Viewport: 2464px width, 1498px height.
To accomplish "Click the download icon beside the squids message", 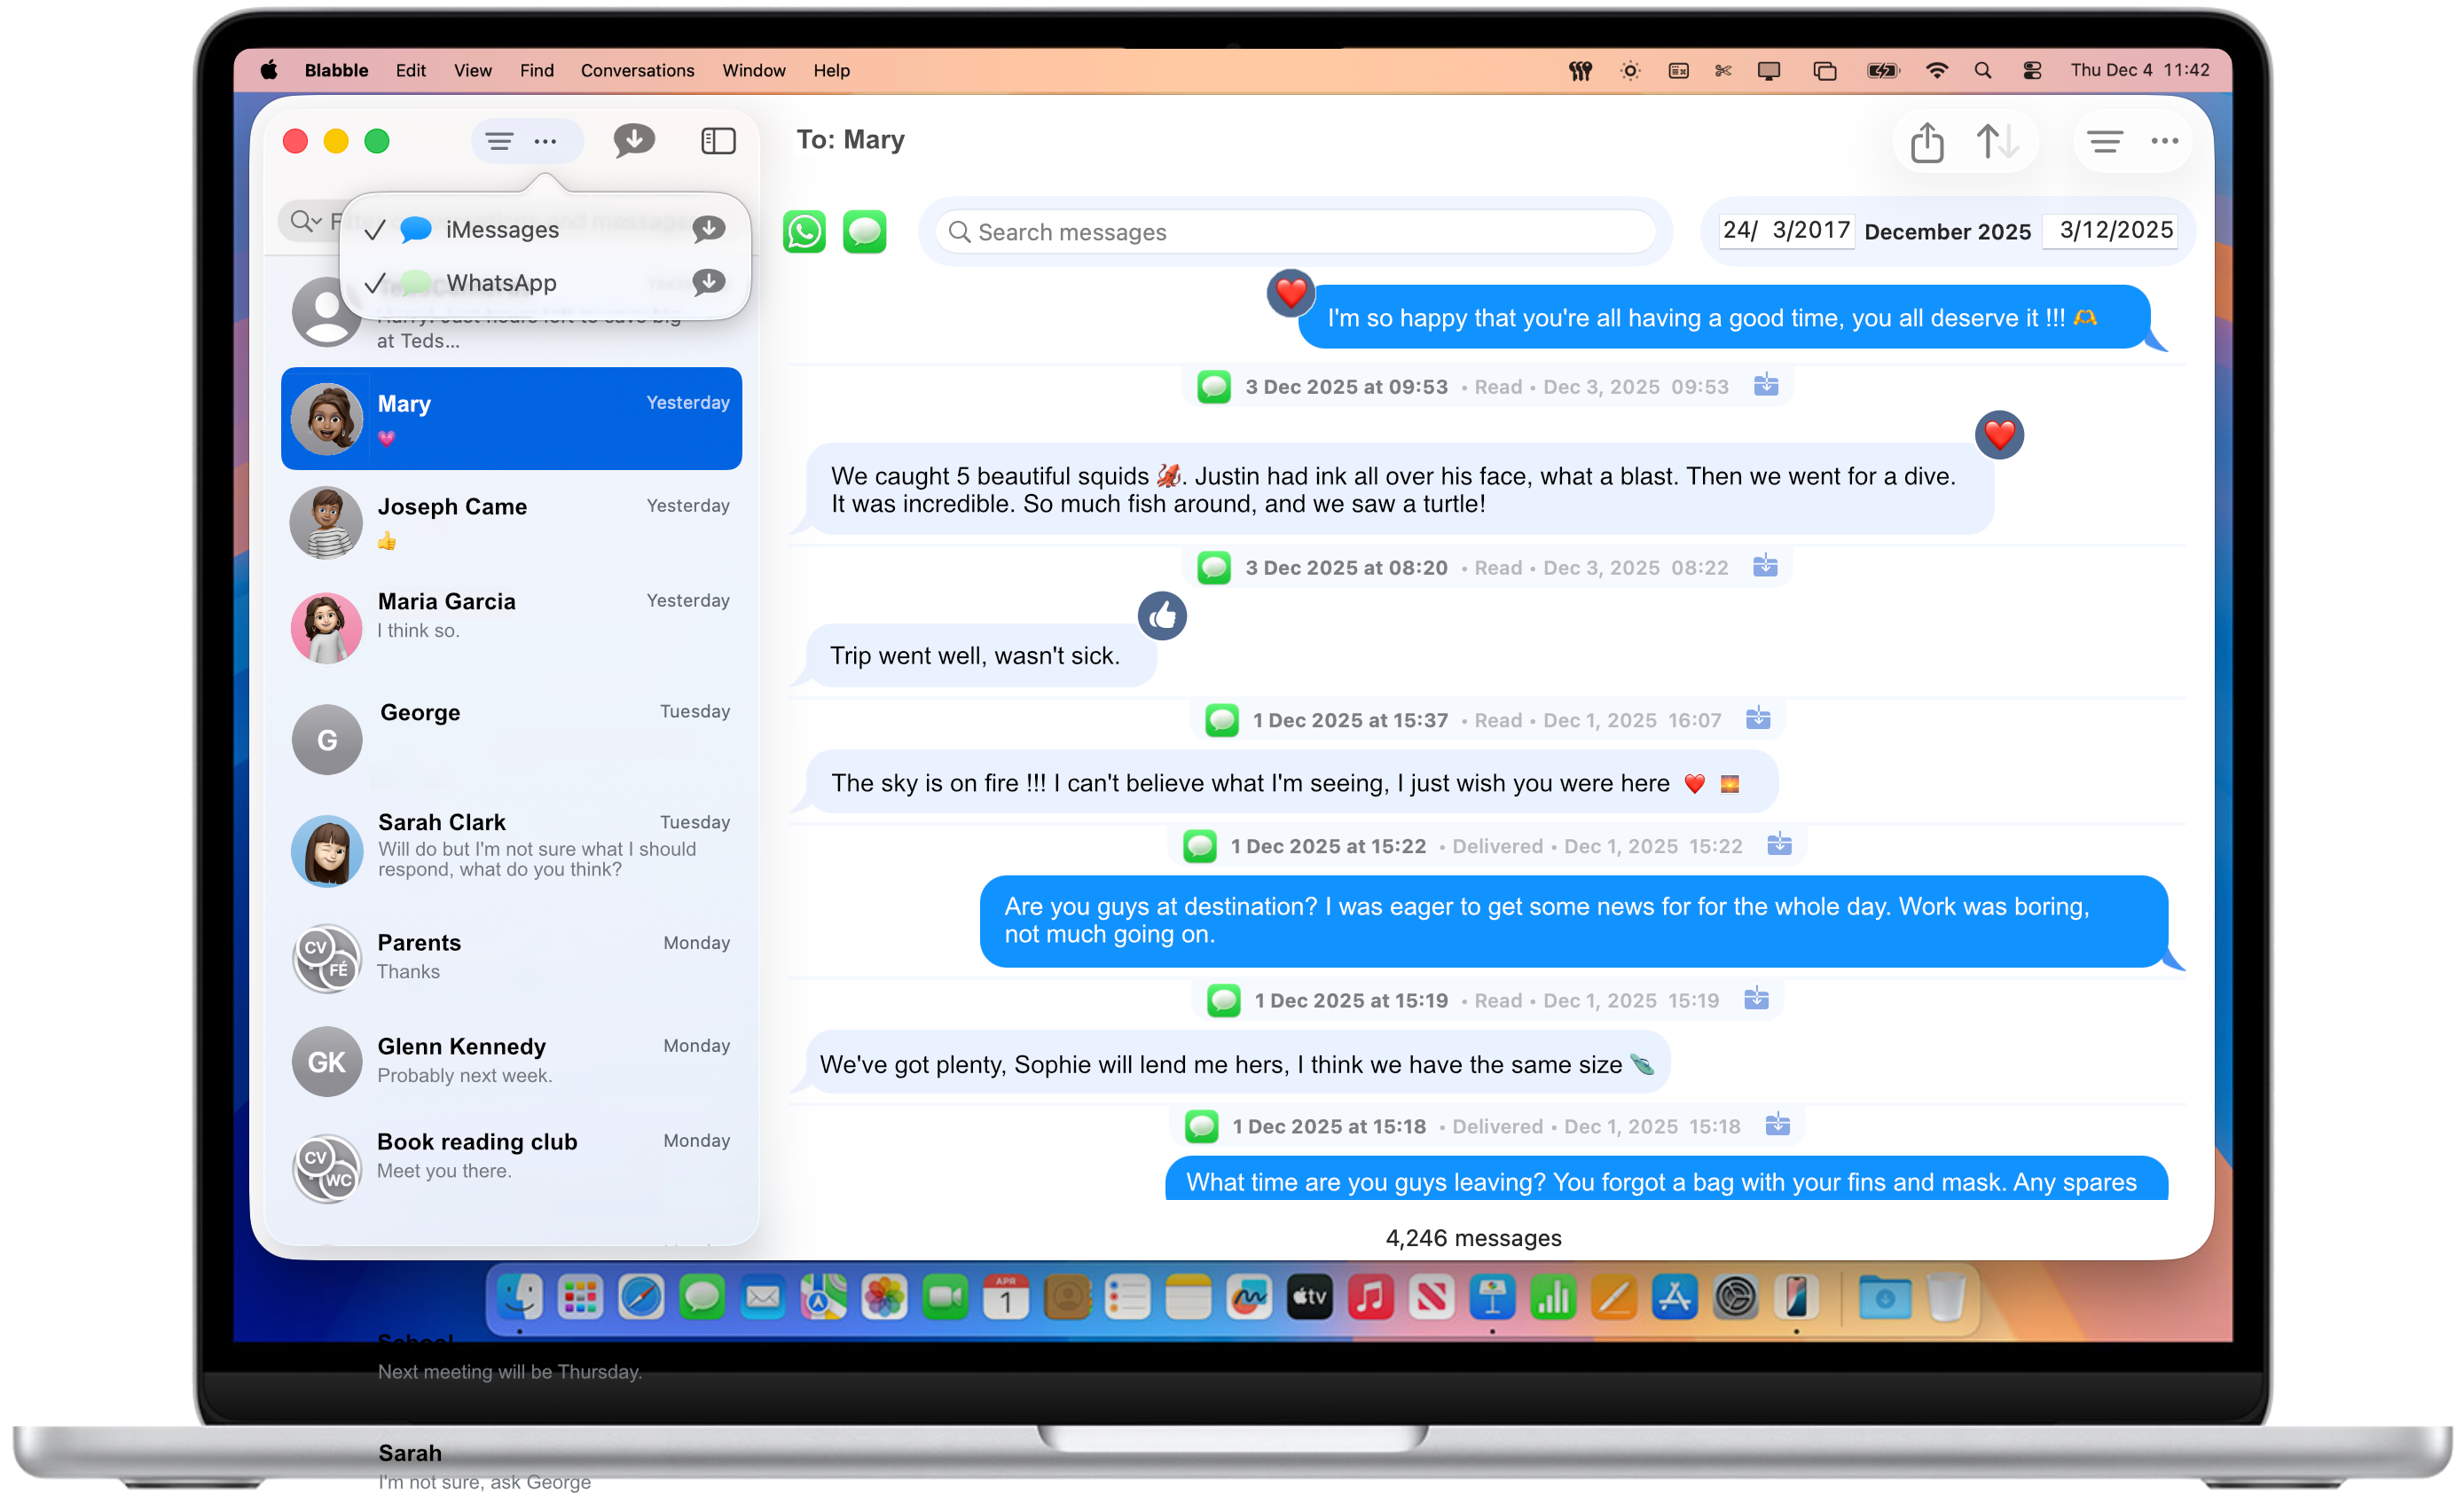I will tap(1765, 566).
